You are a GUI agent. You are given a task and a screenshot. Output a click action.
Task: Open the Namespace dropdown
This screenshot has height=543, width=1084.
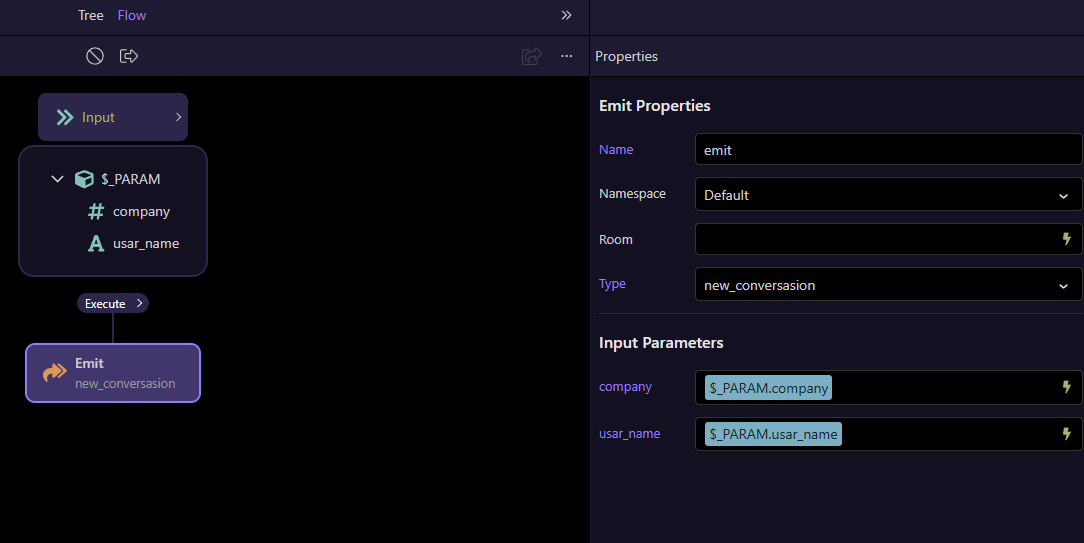[x=887, y=195]
